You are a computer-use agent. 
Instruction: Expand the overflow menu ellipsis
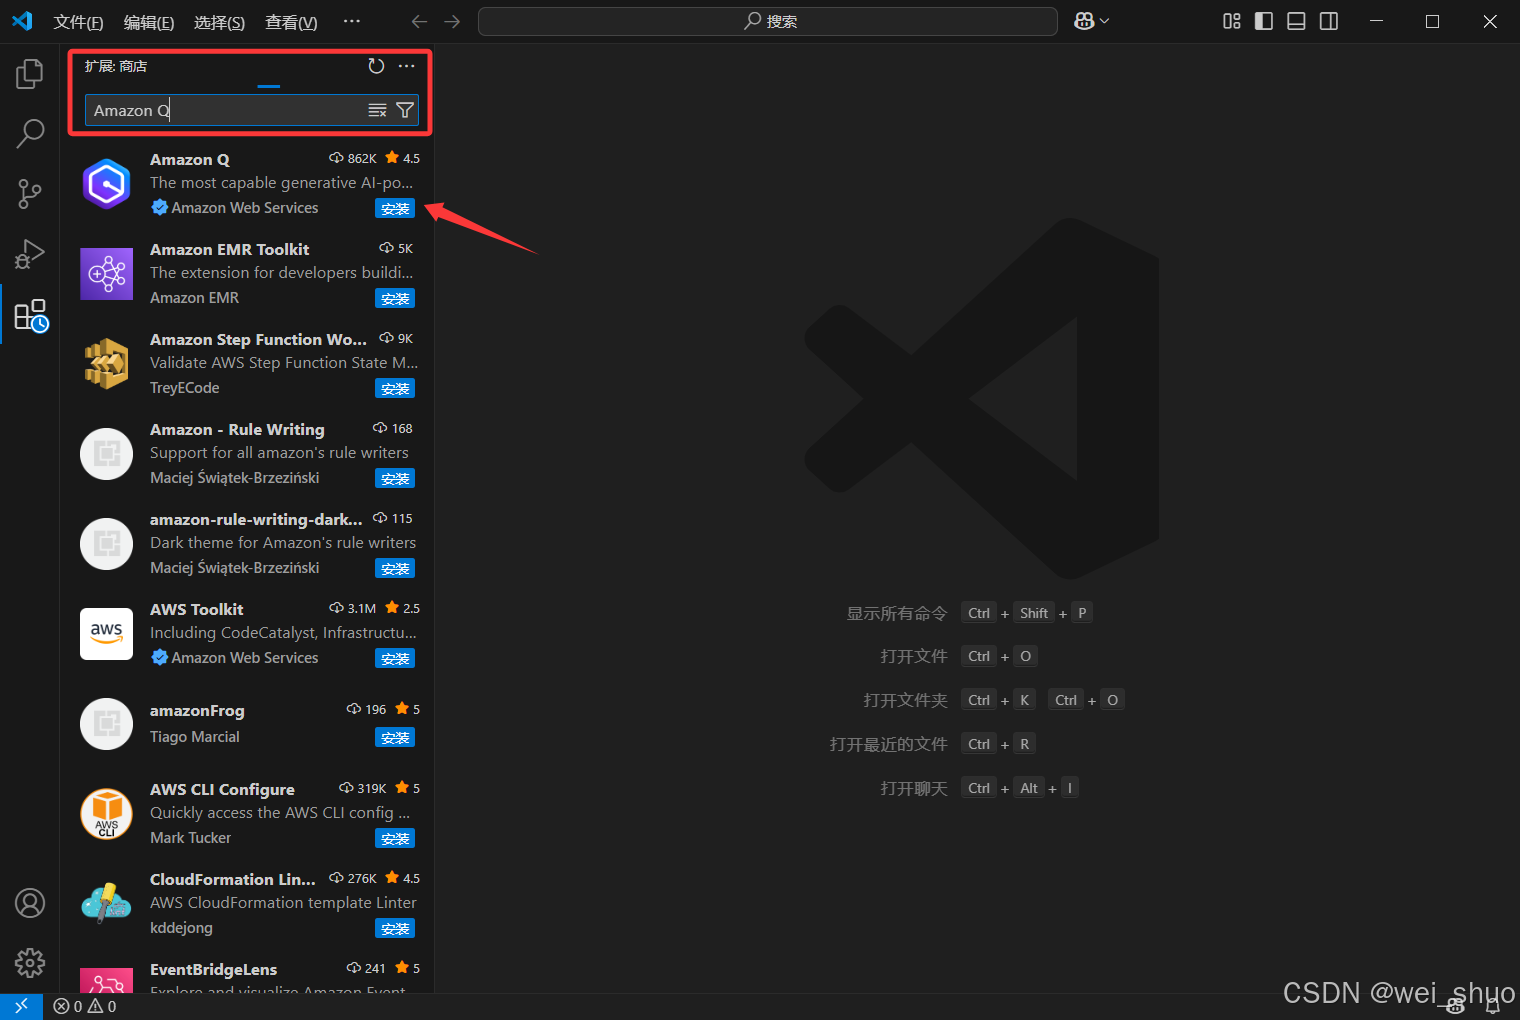351,21
